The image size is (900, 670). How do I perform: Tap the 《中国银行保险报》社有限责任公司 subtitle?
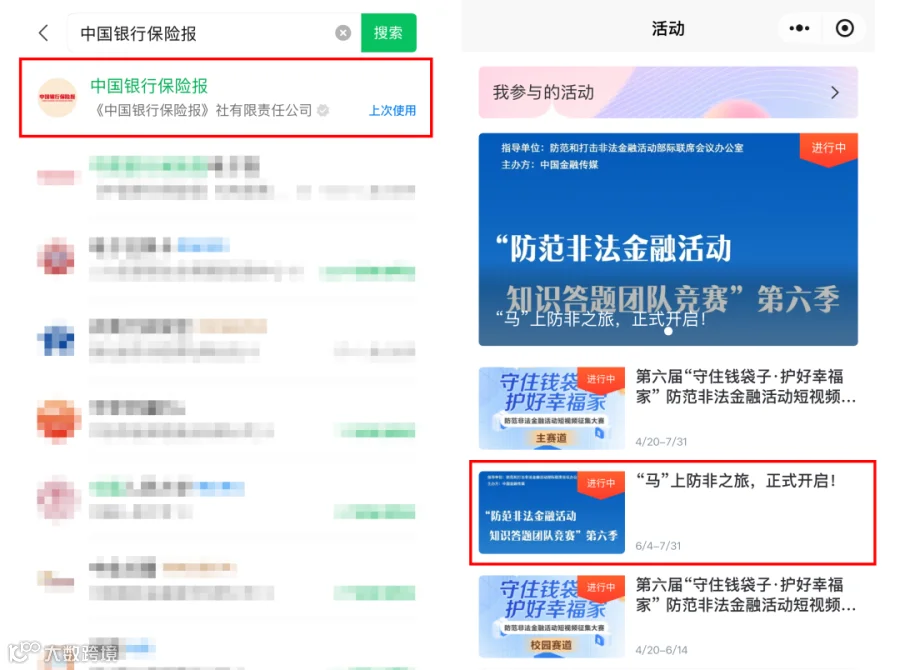203,110
